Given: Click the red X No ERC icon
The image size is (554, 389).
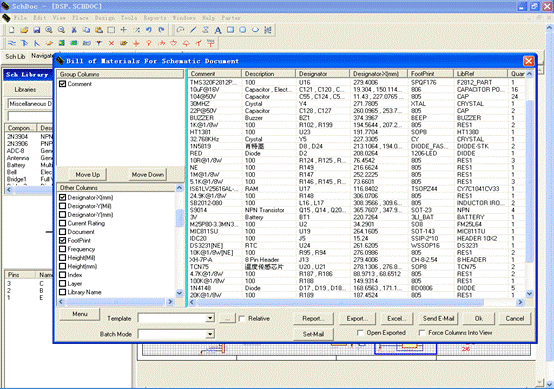Looking at the screenshot, I should pos(111,43).
